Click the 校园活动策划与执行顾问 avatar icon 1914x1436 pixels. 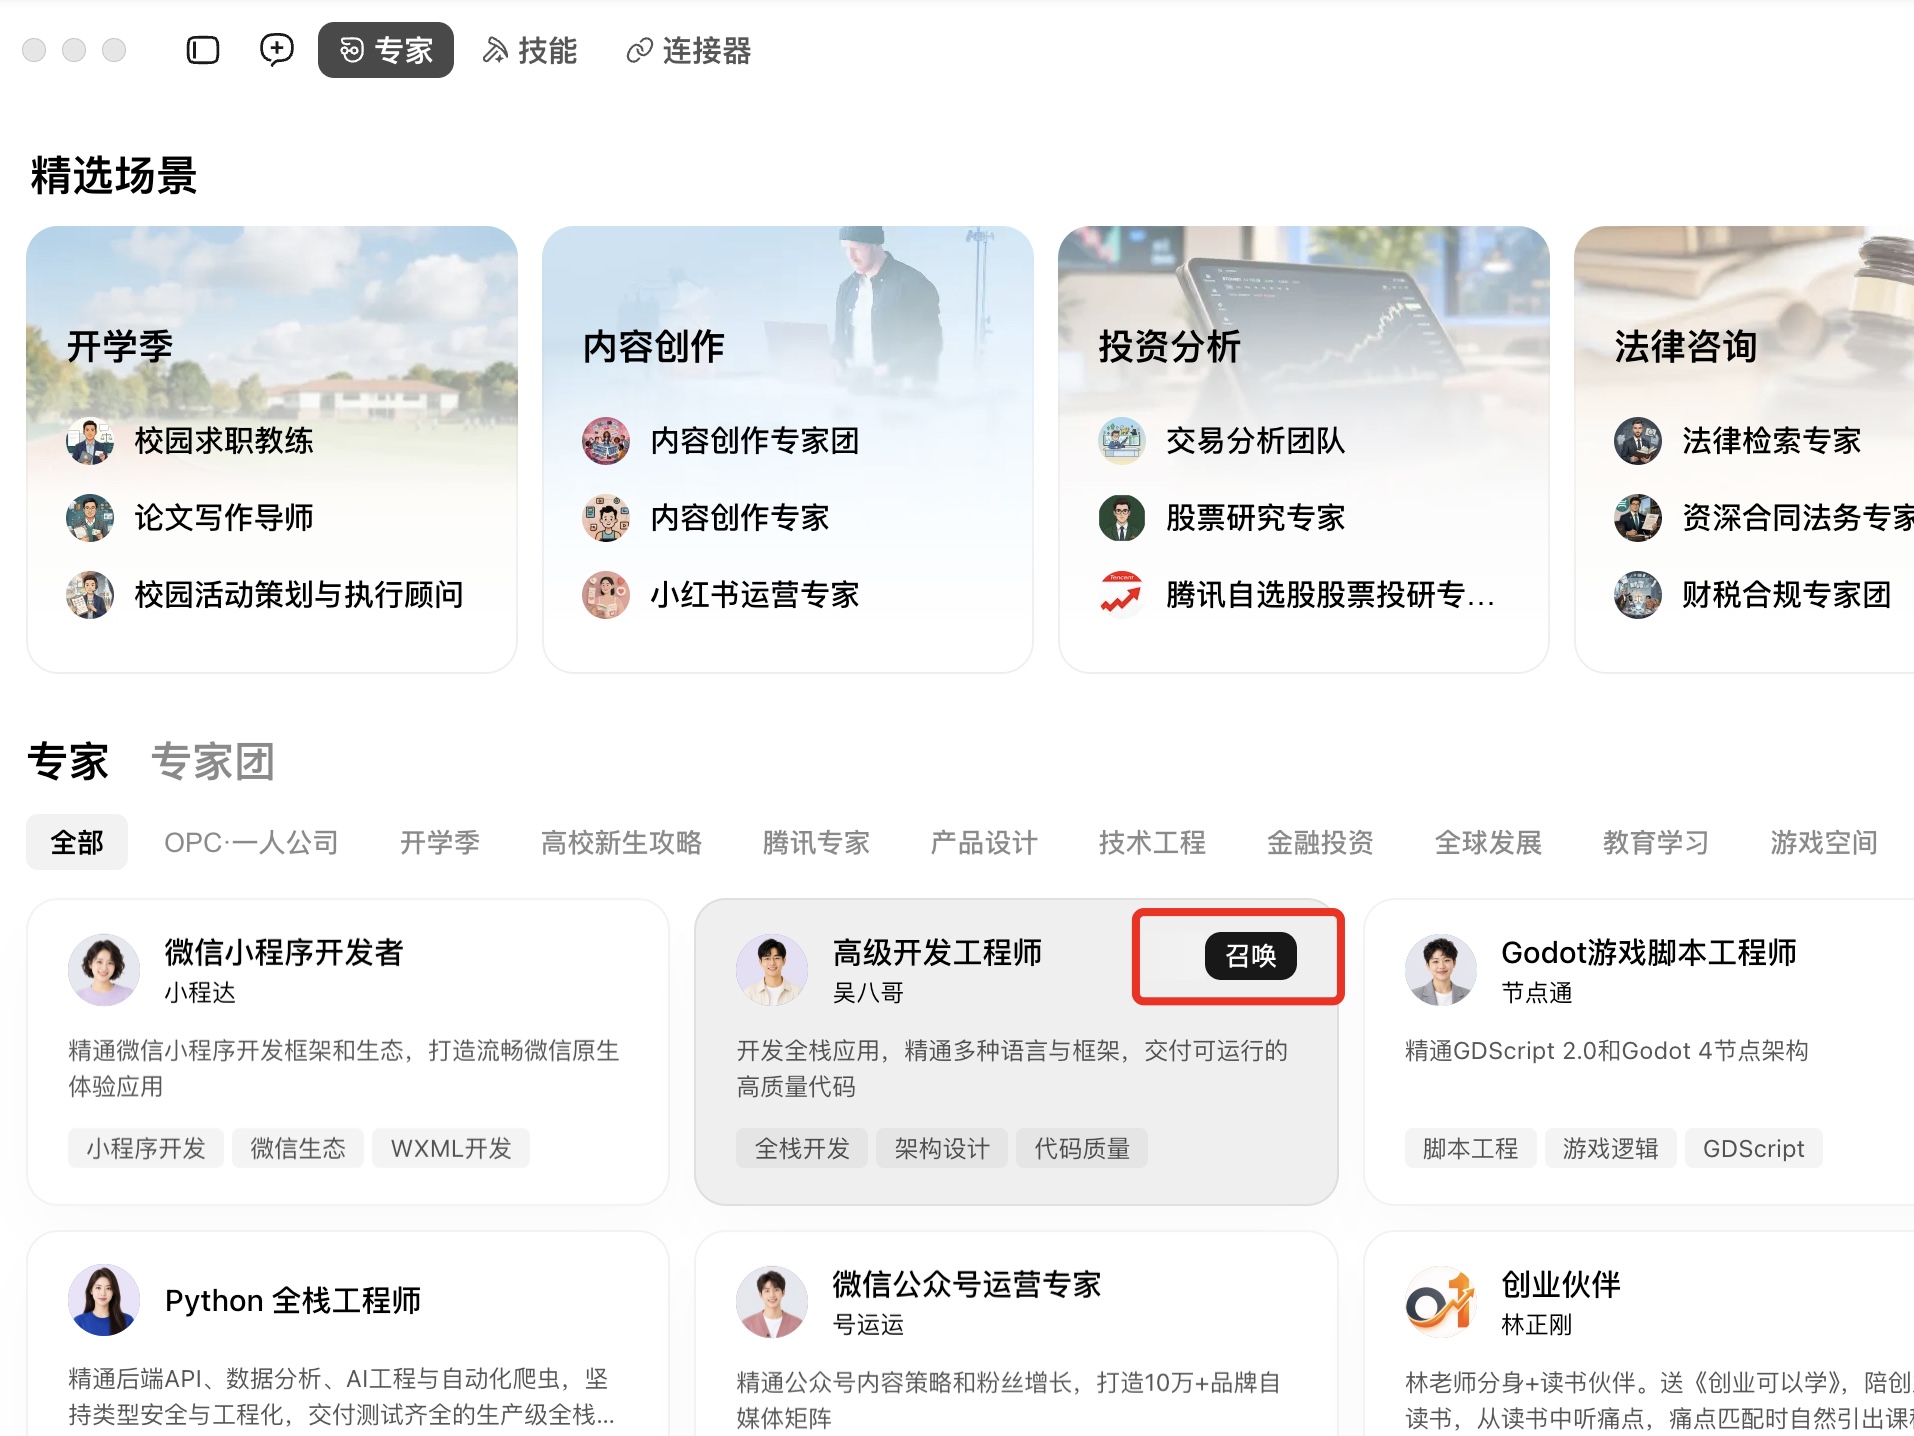coord(90,595)
